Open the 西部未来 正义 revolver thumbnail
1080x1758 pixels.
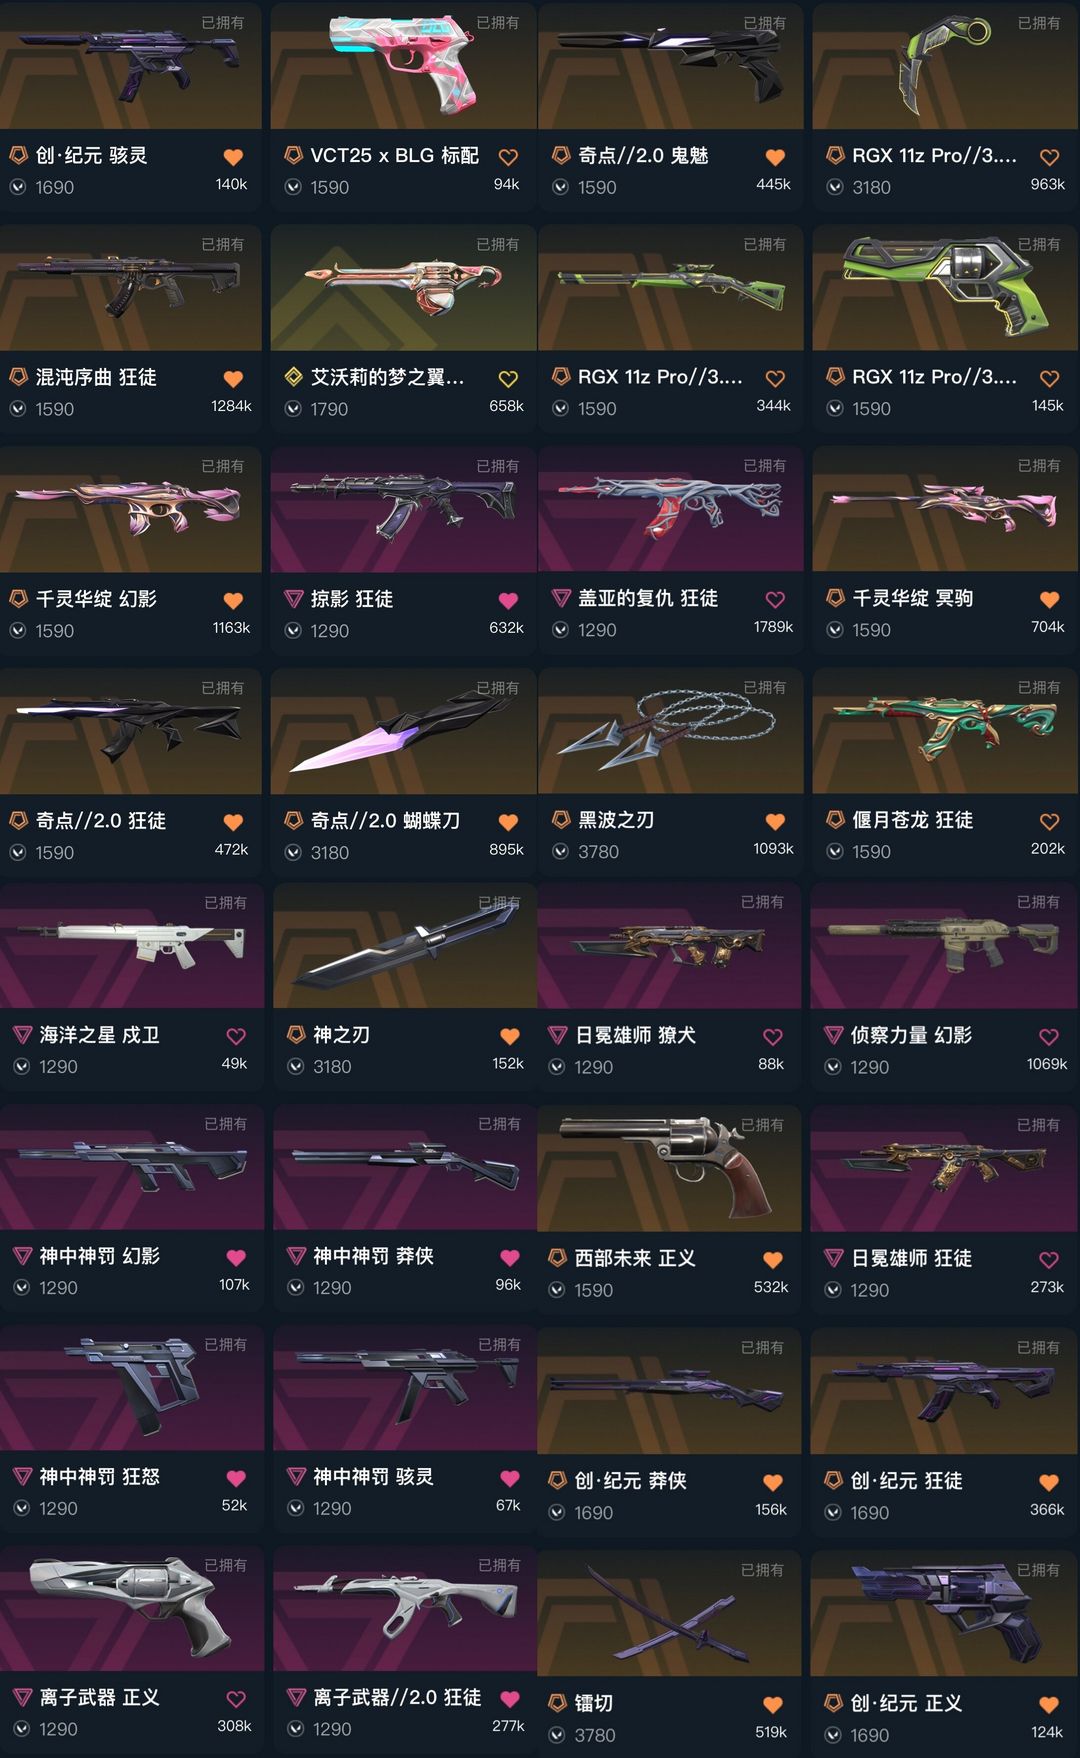(669, 1168)
